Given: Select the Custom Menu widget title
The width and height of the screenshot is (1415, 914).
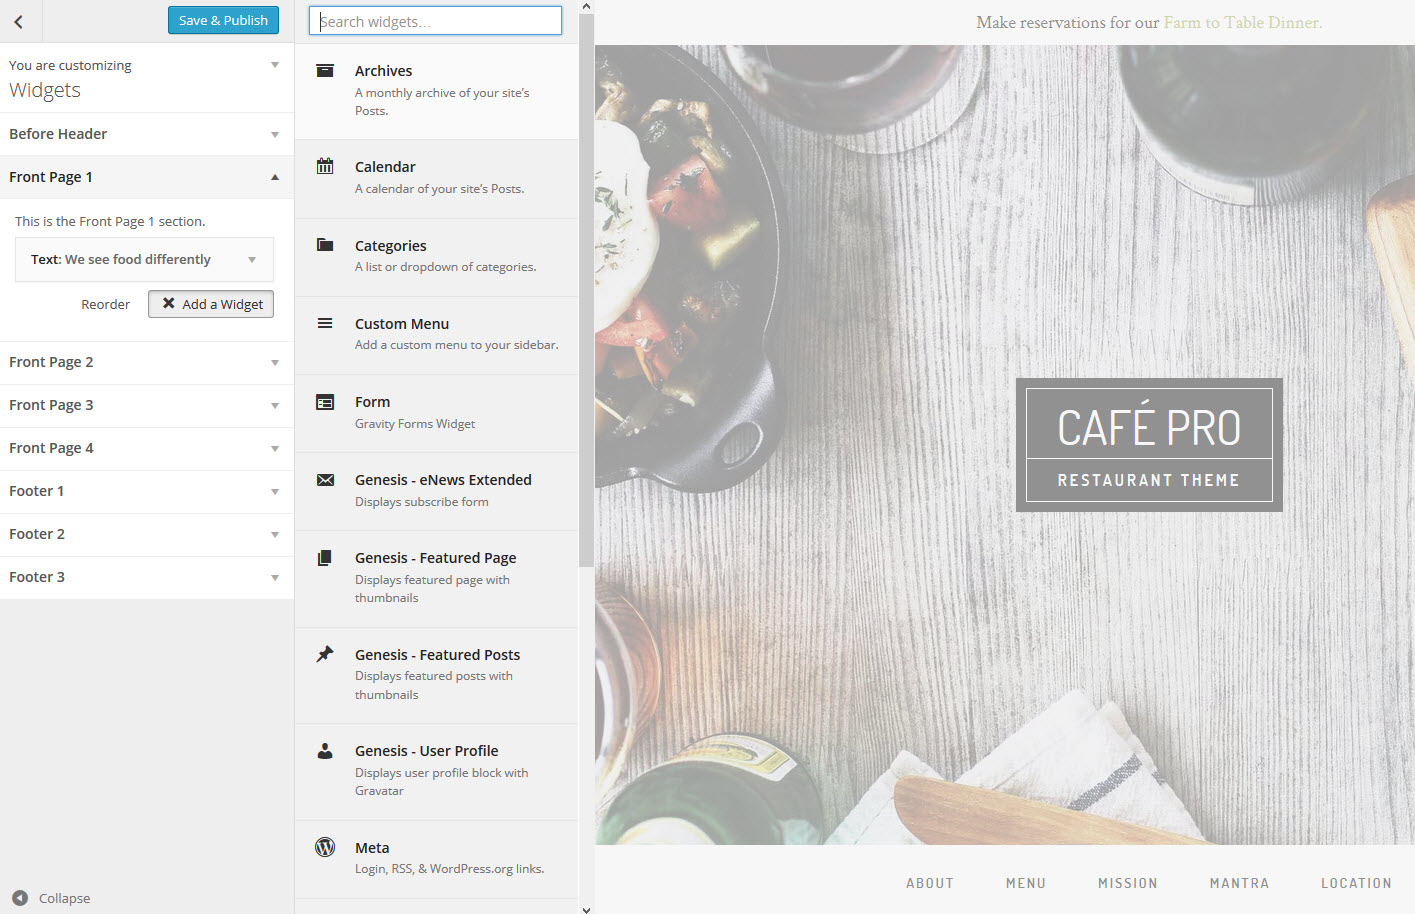Looking at the screenshot, I should tap(402, 324).
